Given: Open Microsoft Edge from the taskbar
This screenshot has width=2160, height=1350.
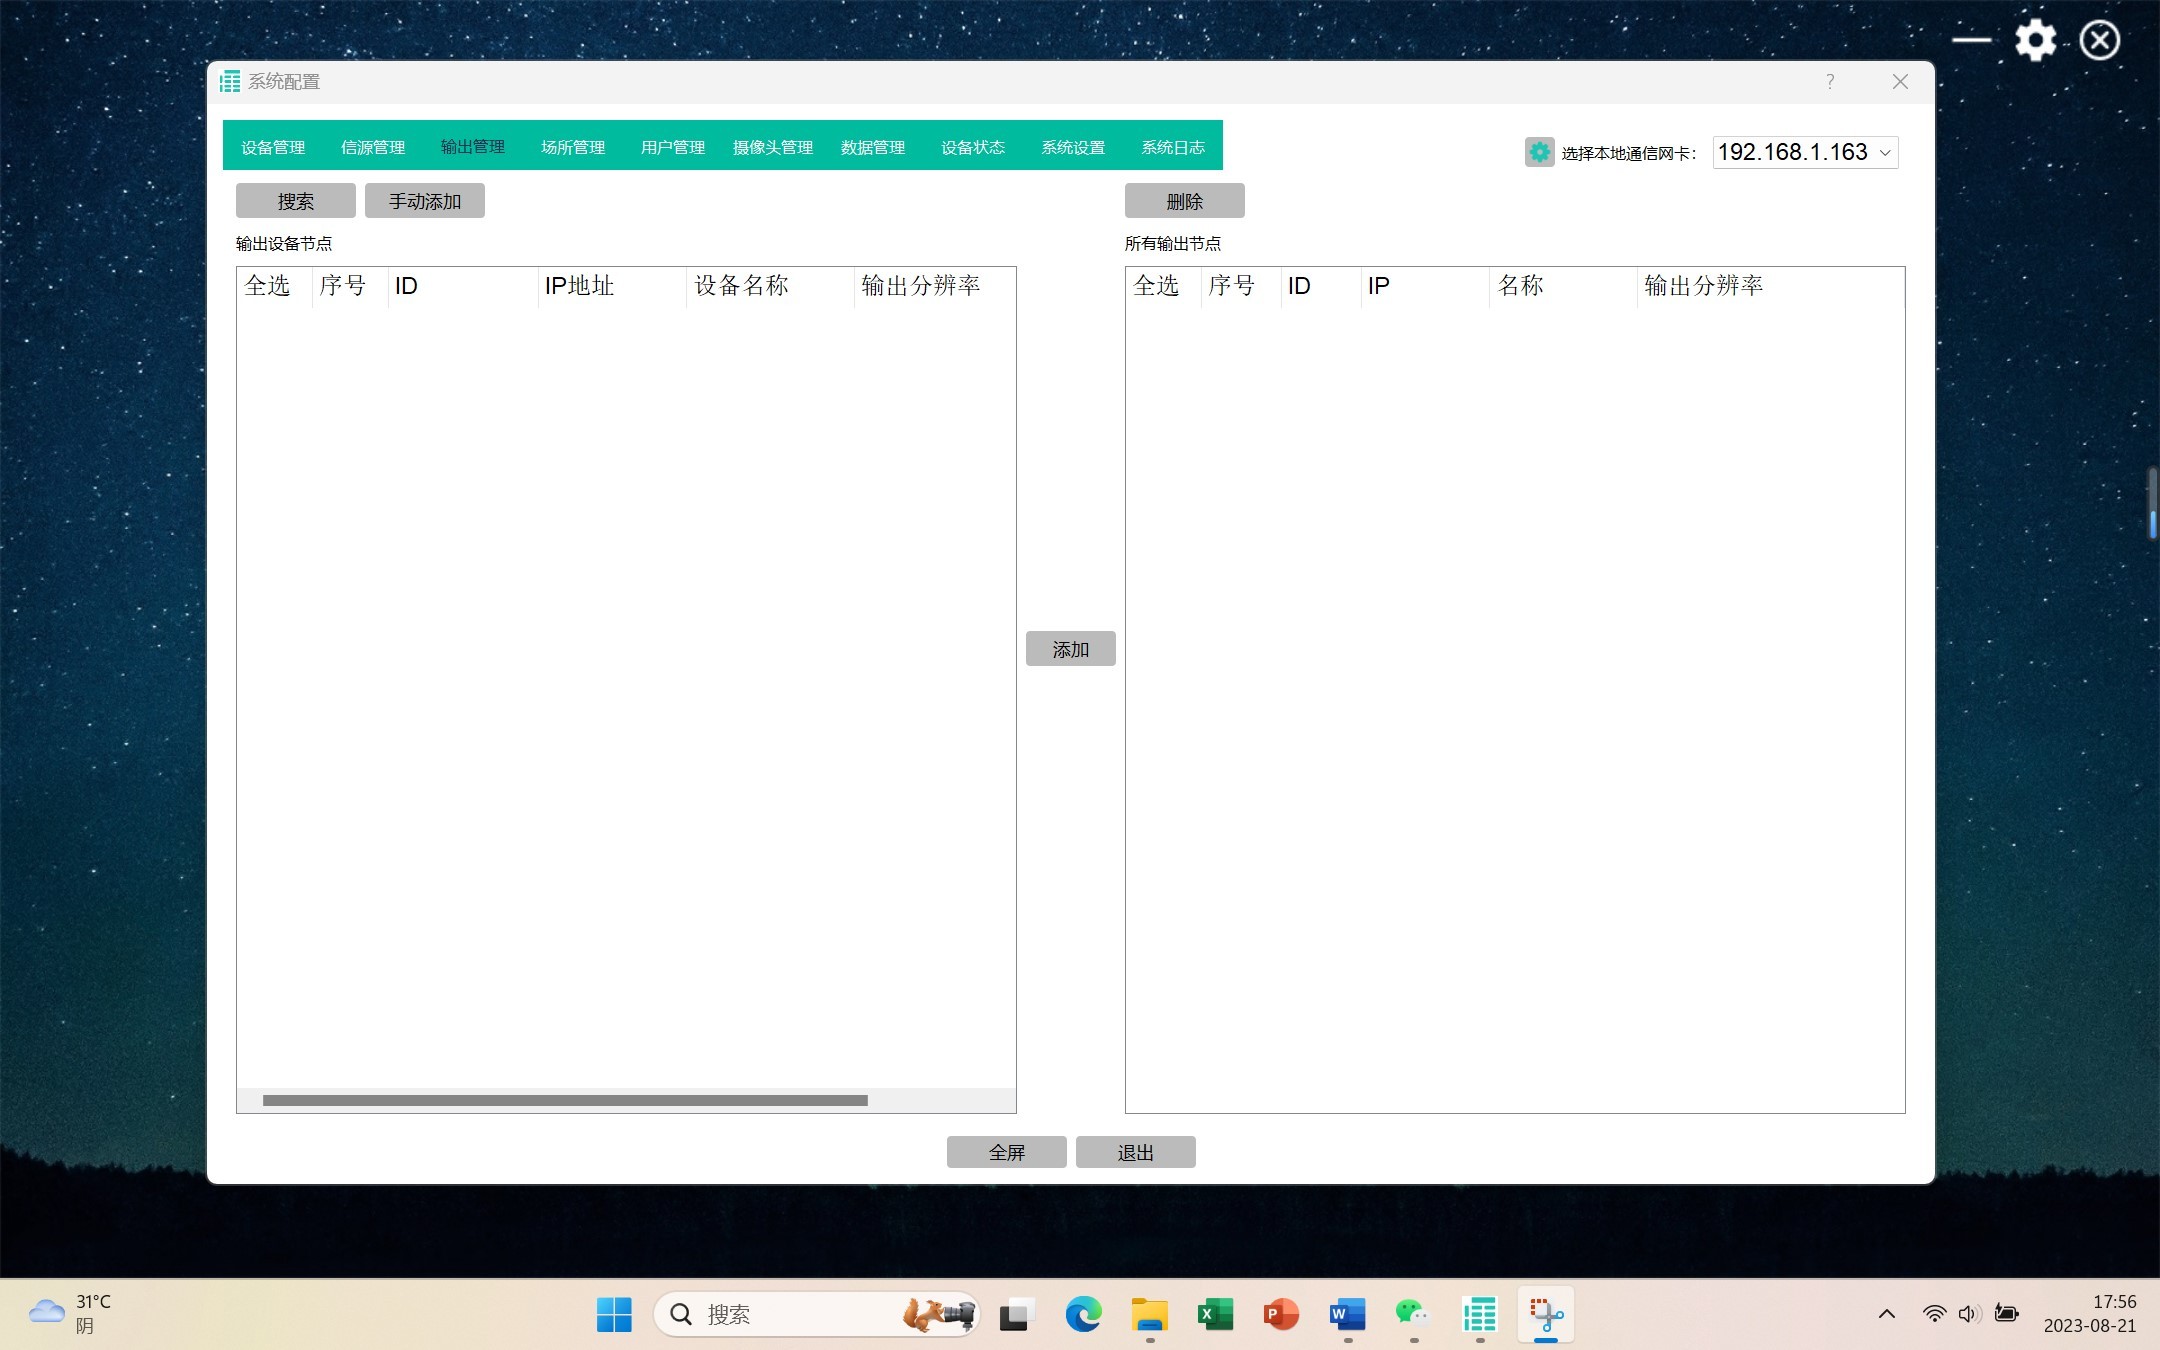Looking at the screenshot, I should (x=1083, y=1314).
